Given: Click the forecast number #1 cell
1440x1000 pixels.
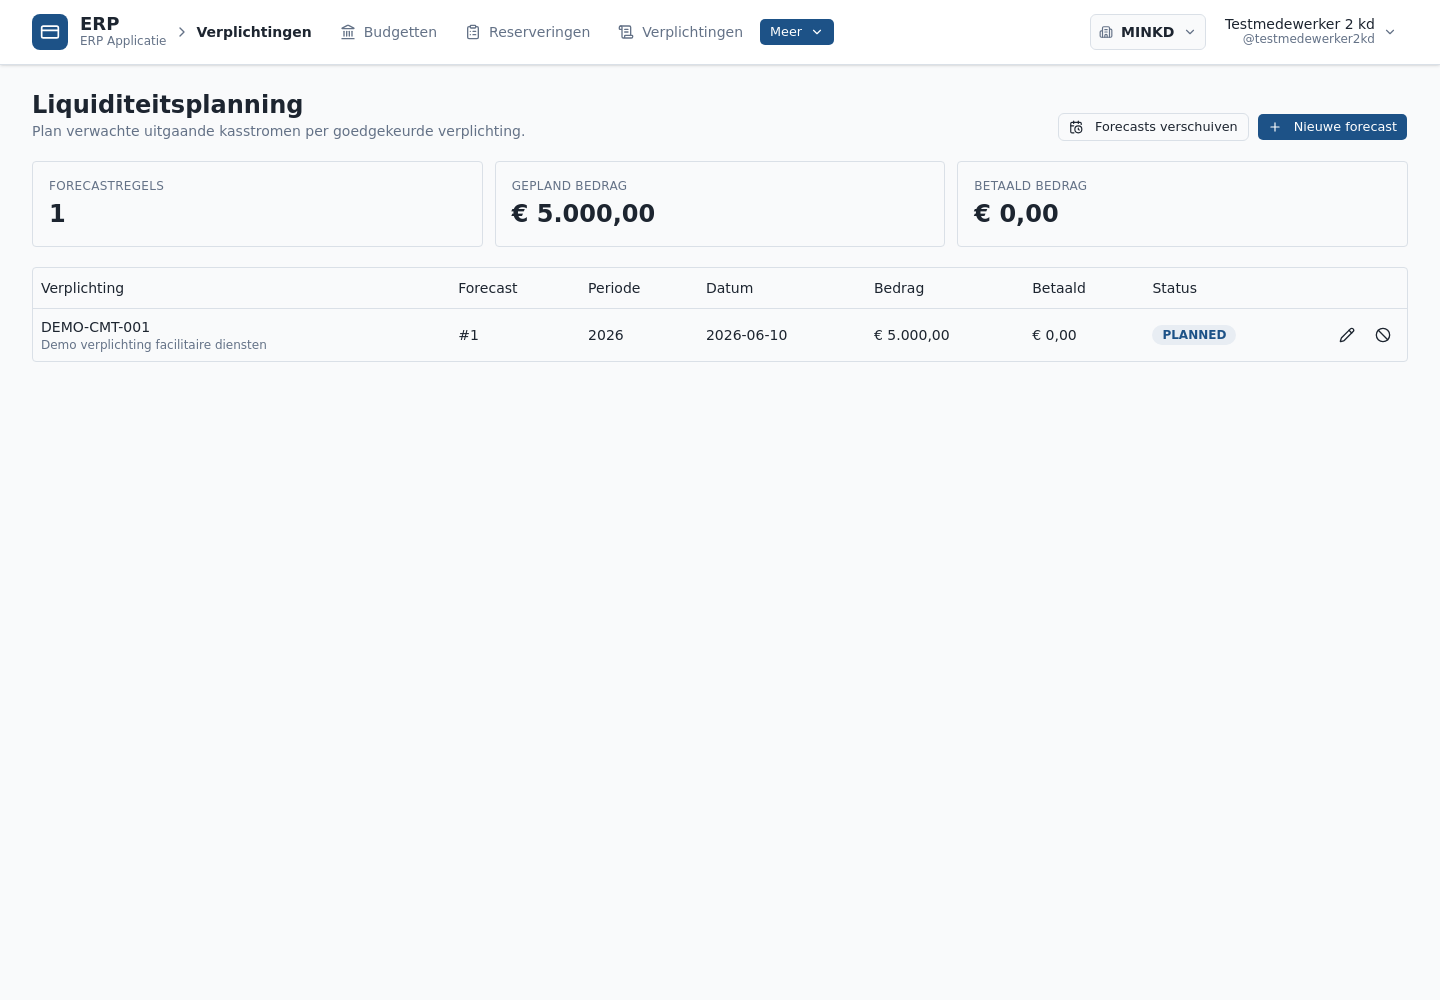Looking at the screenshot, I should coord(468,335).
